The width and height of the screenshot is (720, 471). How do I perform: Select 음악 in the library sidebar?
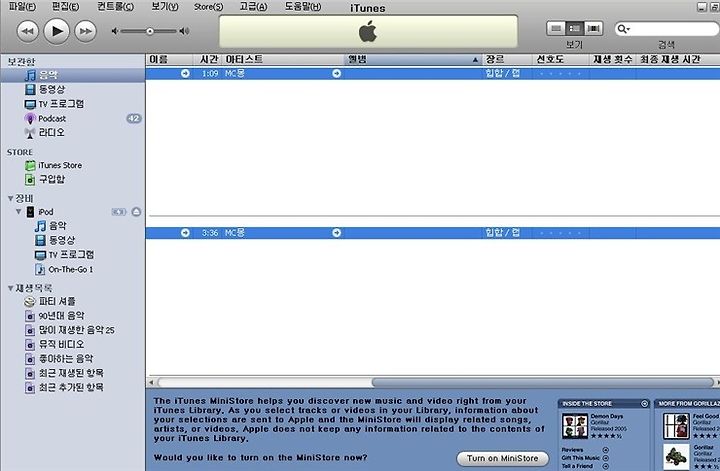[x=73, y=75]
